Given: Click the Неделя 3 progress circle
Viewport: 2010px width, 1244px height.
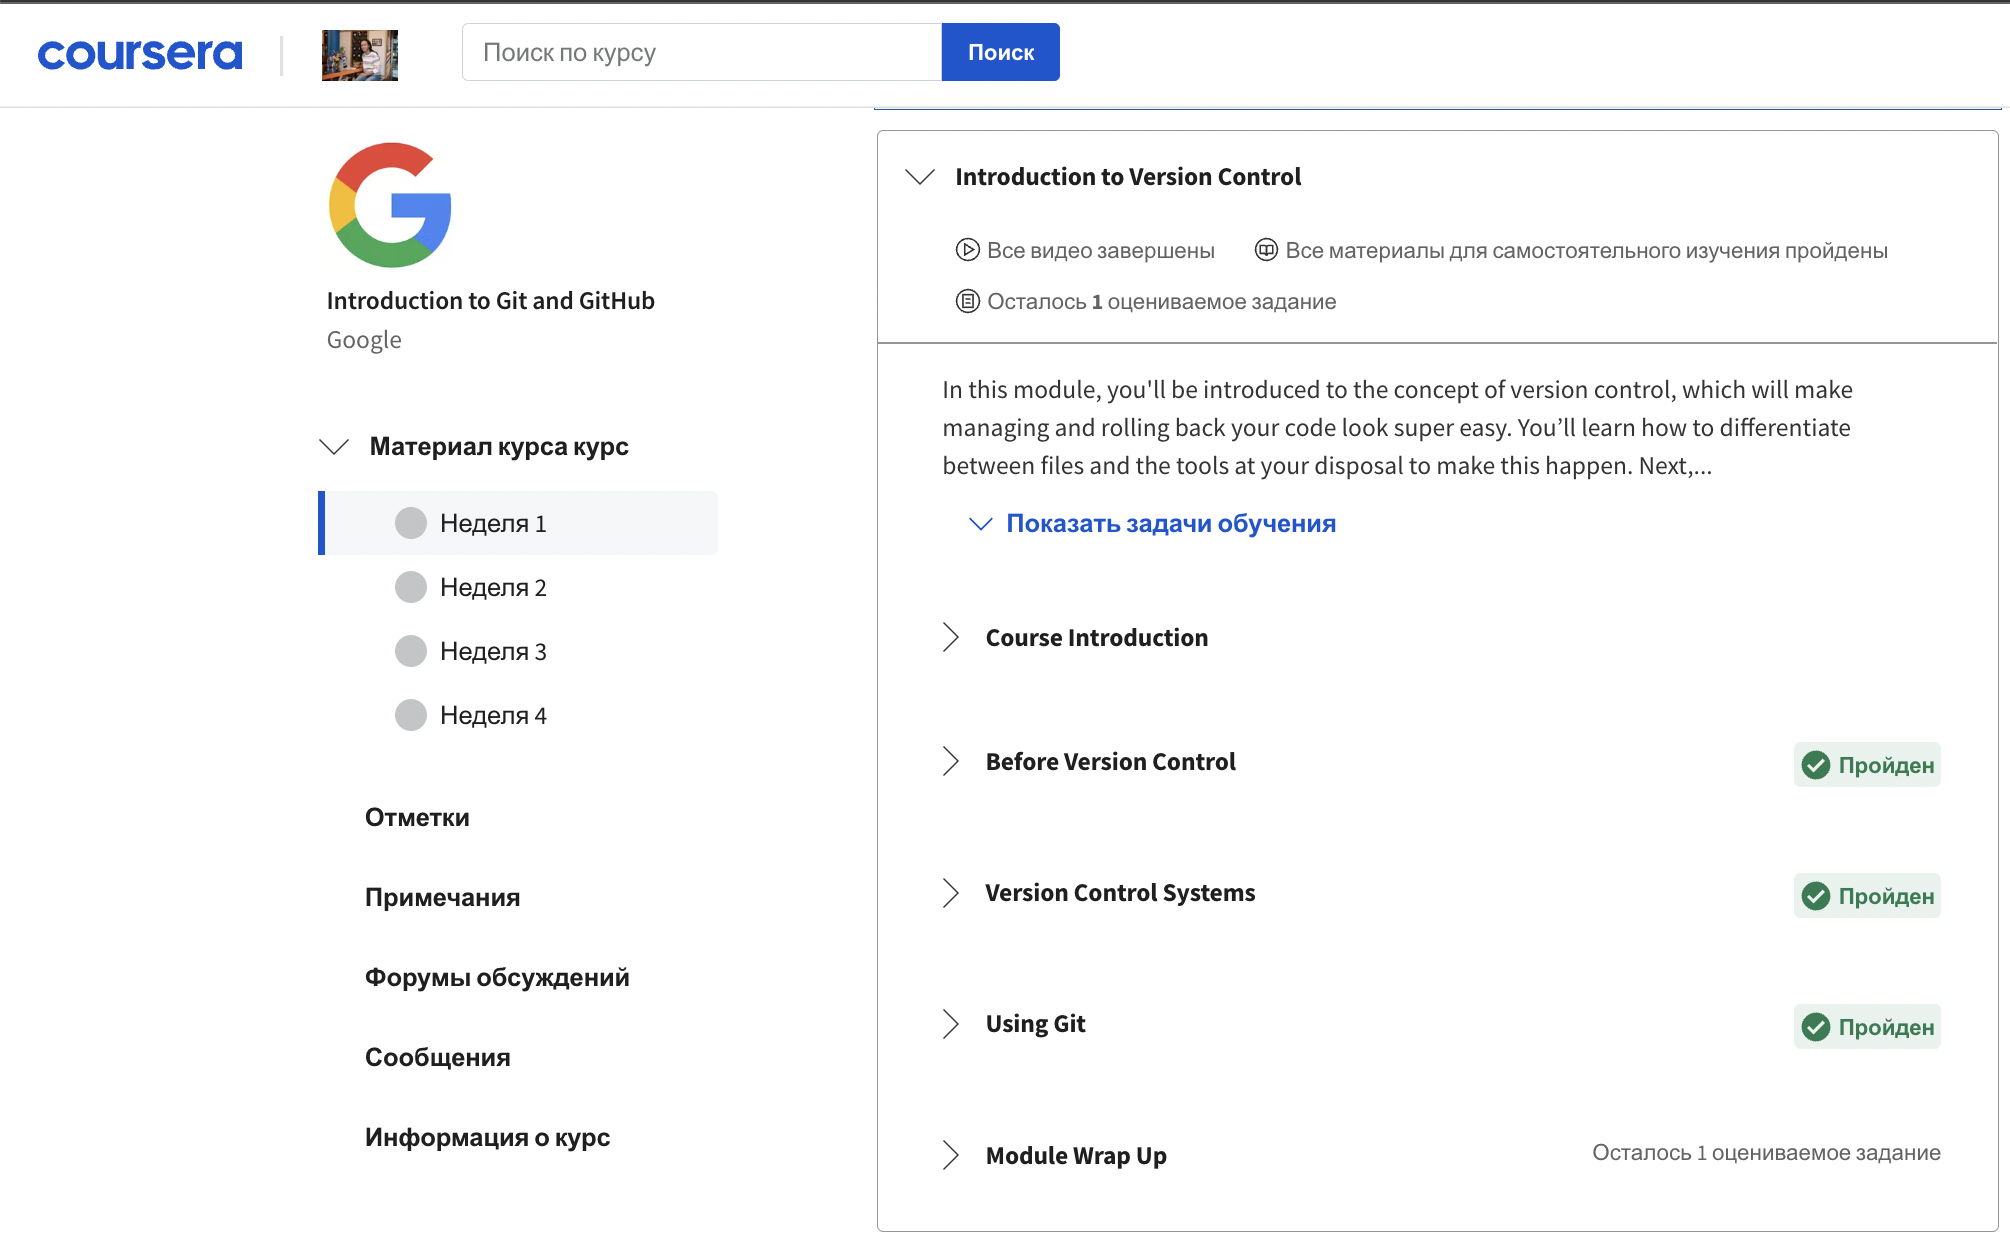Looking at the screenshot, I should pos(411,651).
